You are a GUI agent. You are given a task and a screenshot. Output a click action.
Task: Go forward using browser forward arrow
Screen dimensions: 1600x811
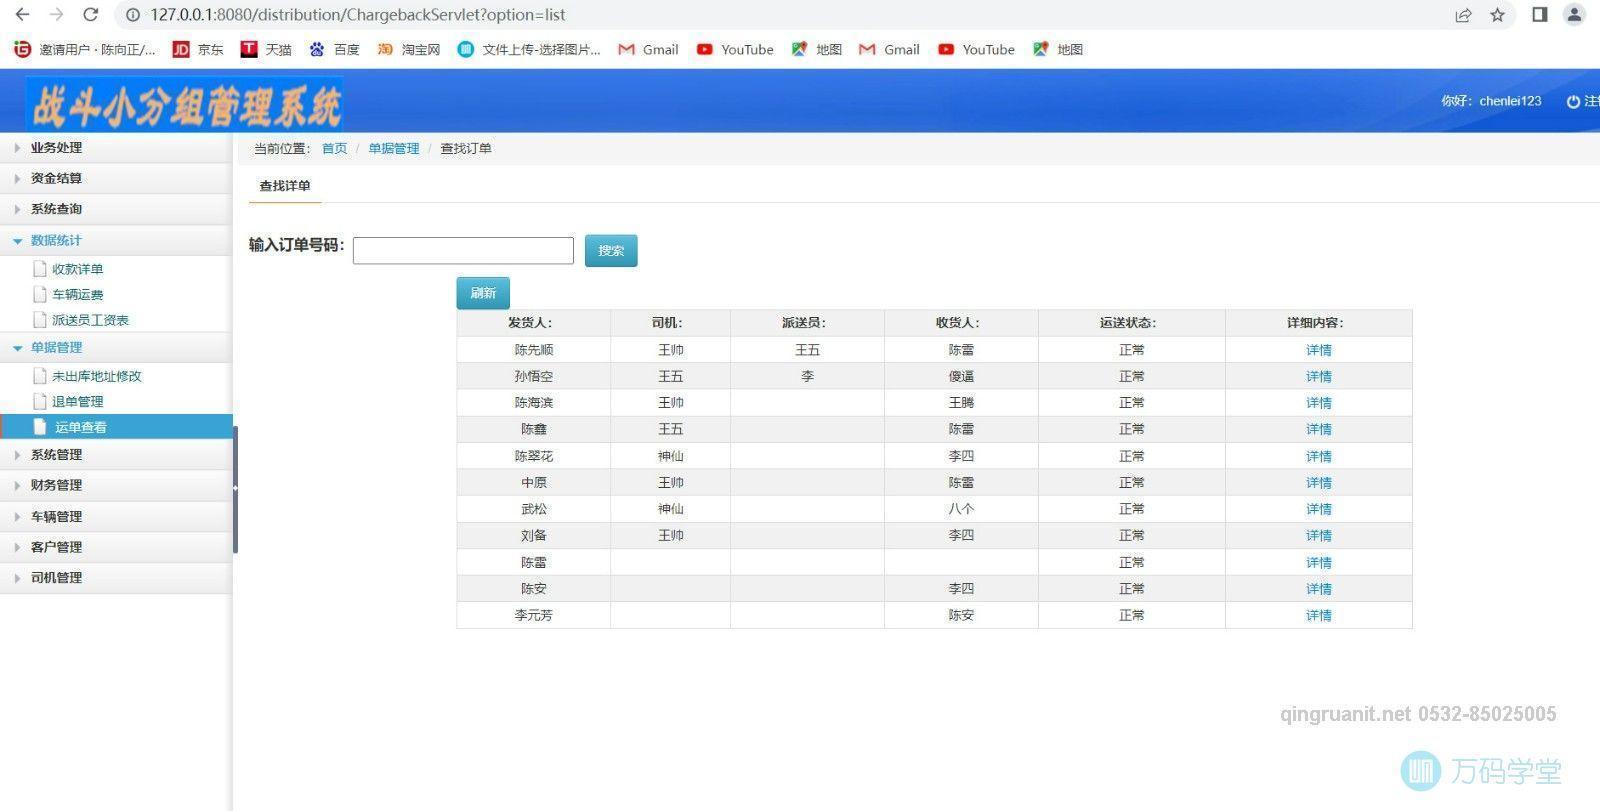[x=56, y=15]
